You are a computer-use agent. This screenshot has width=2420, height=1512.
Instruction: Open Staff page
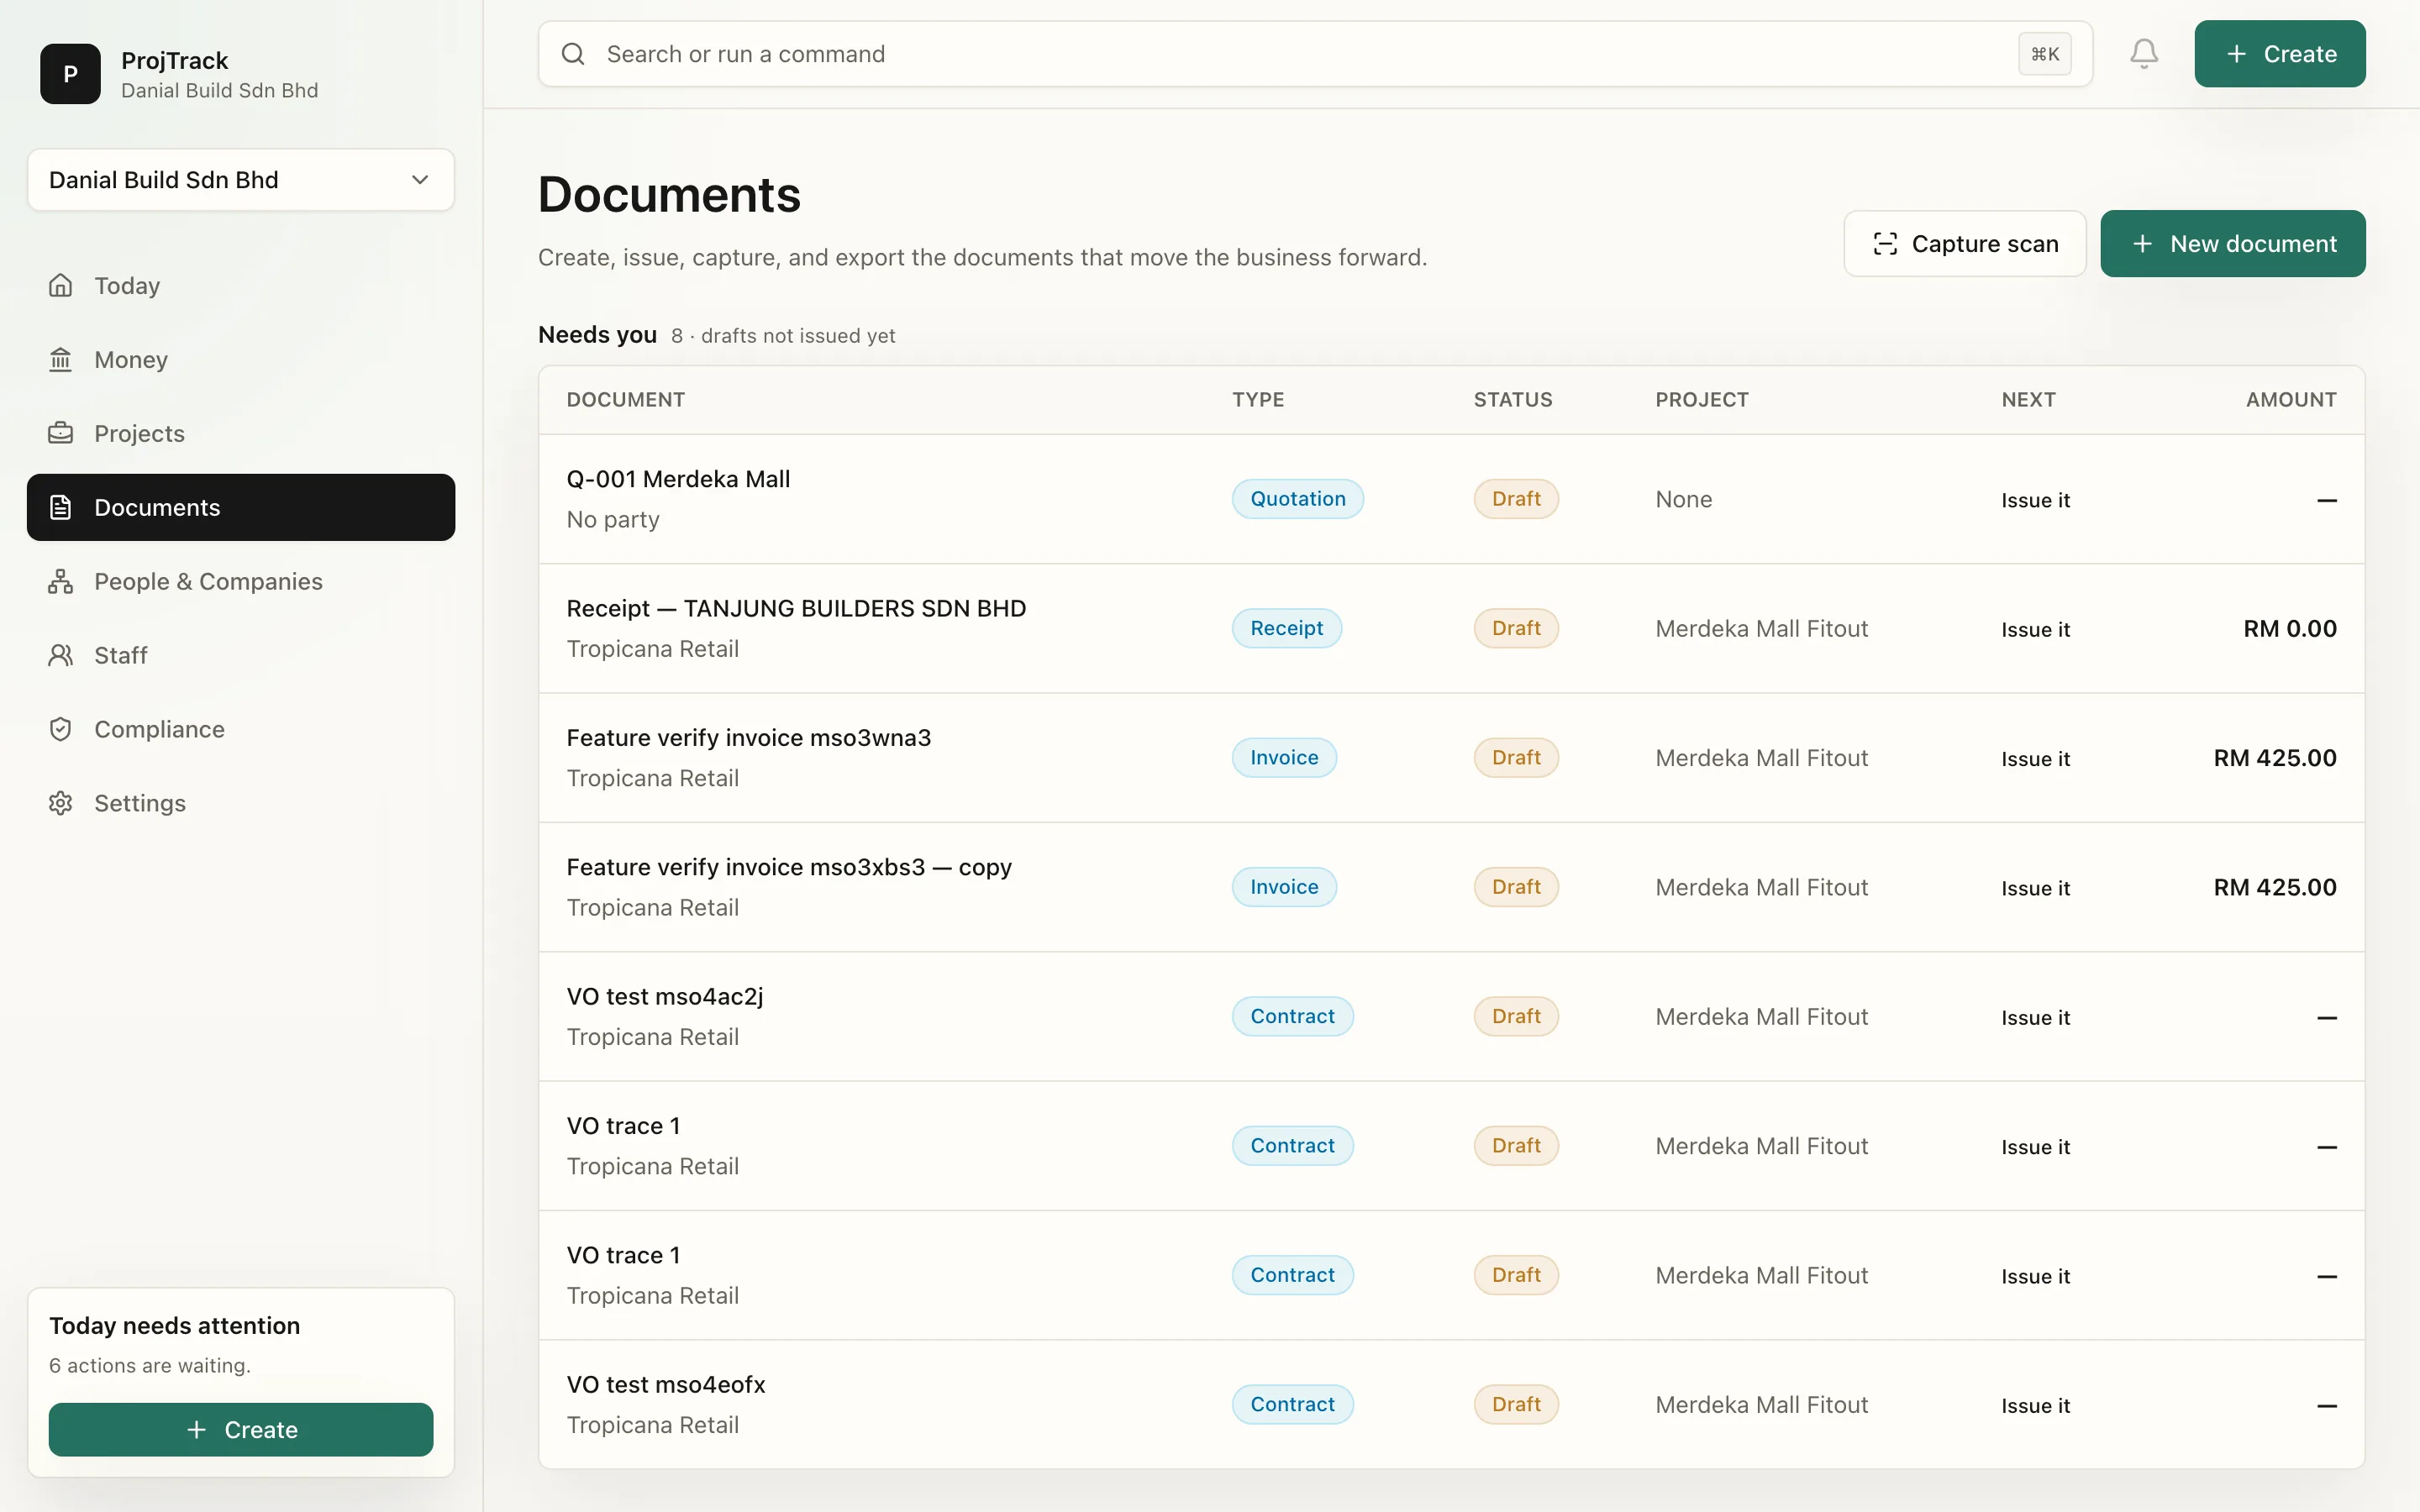click(x=241, y=656)
